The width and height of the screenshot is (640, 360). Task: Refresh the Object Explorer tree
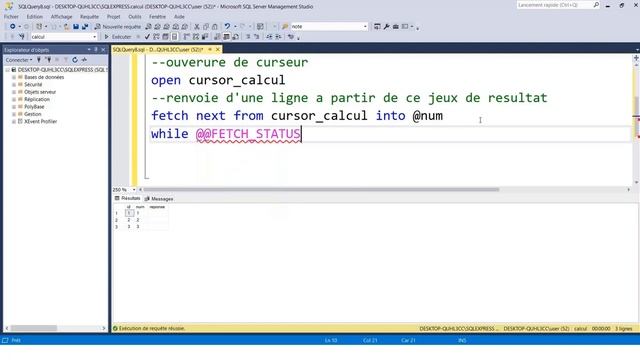click(75, 60)
